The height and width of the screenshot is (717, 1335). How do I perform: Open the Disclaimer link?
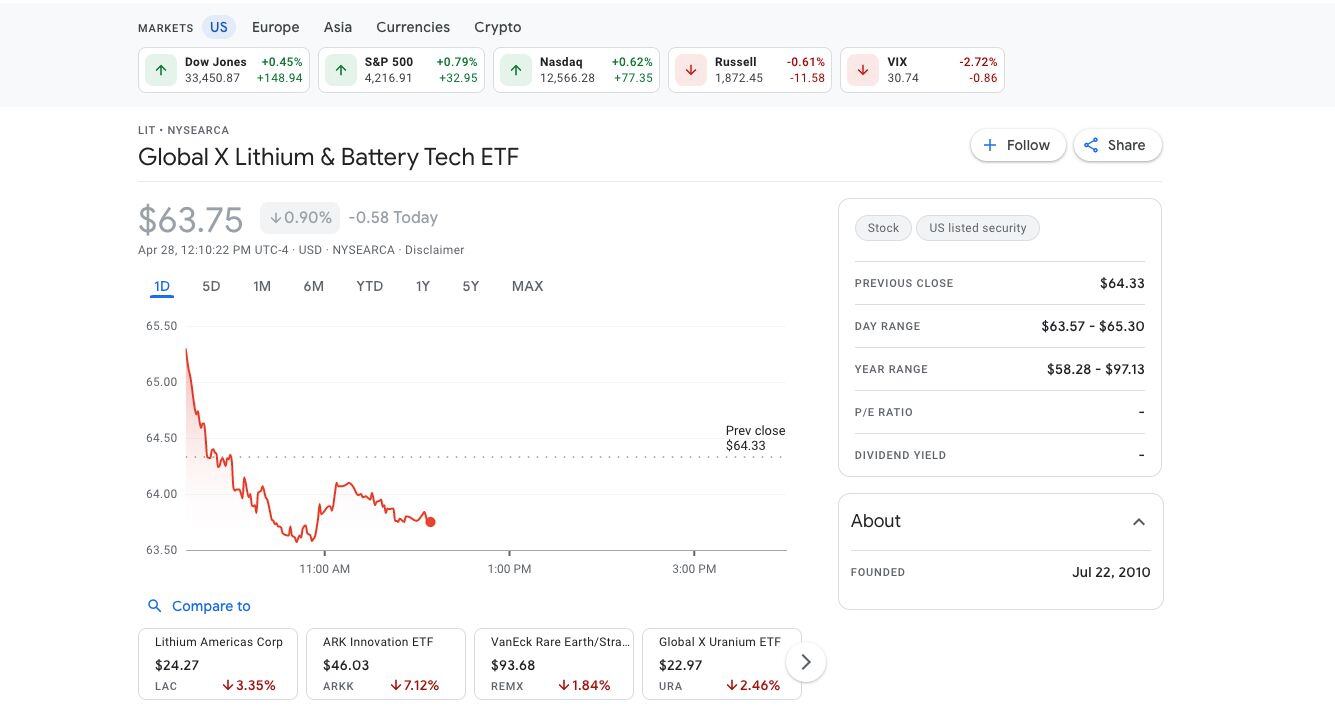click(434, 250)
